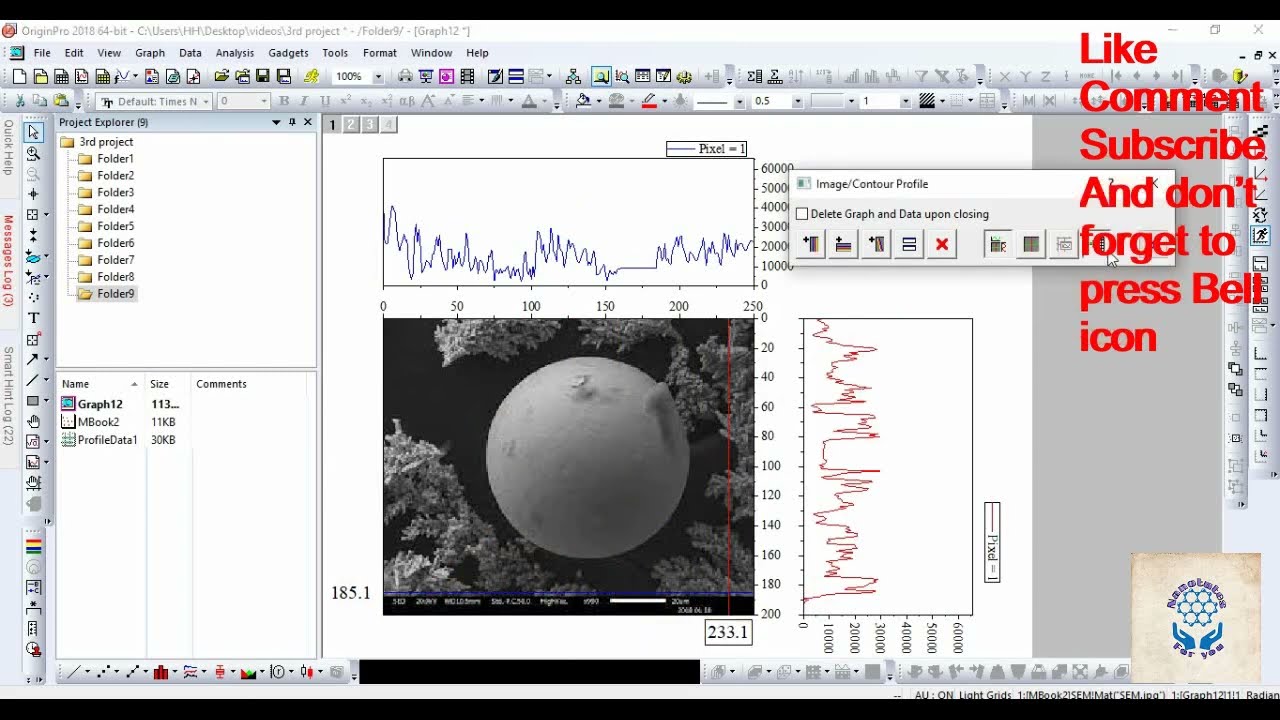This screenshot has width=1280, height=720.
Task: Click the Cut scissors icon
Action: [x=19, y=101]
